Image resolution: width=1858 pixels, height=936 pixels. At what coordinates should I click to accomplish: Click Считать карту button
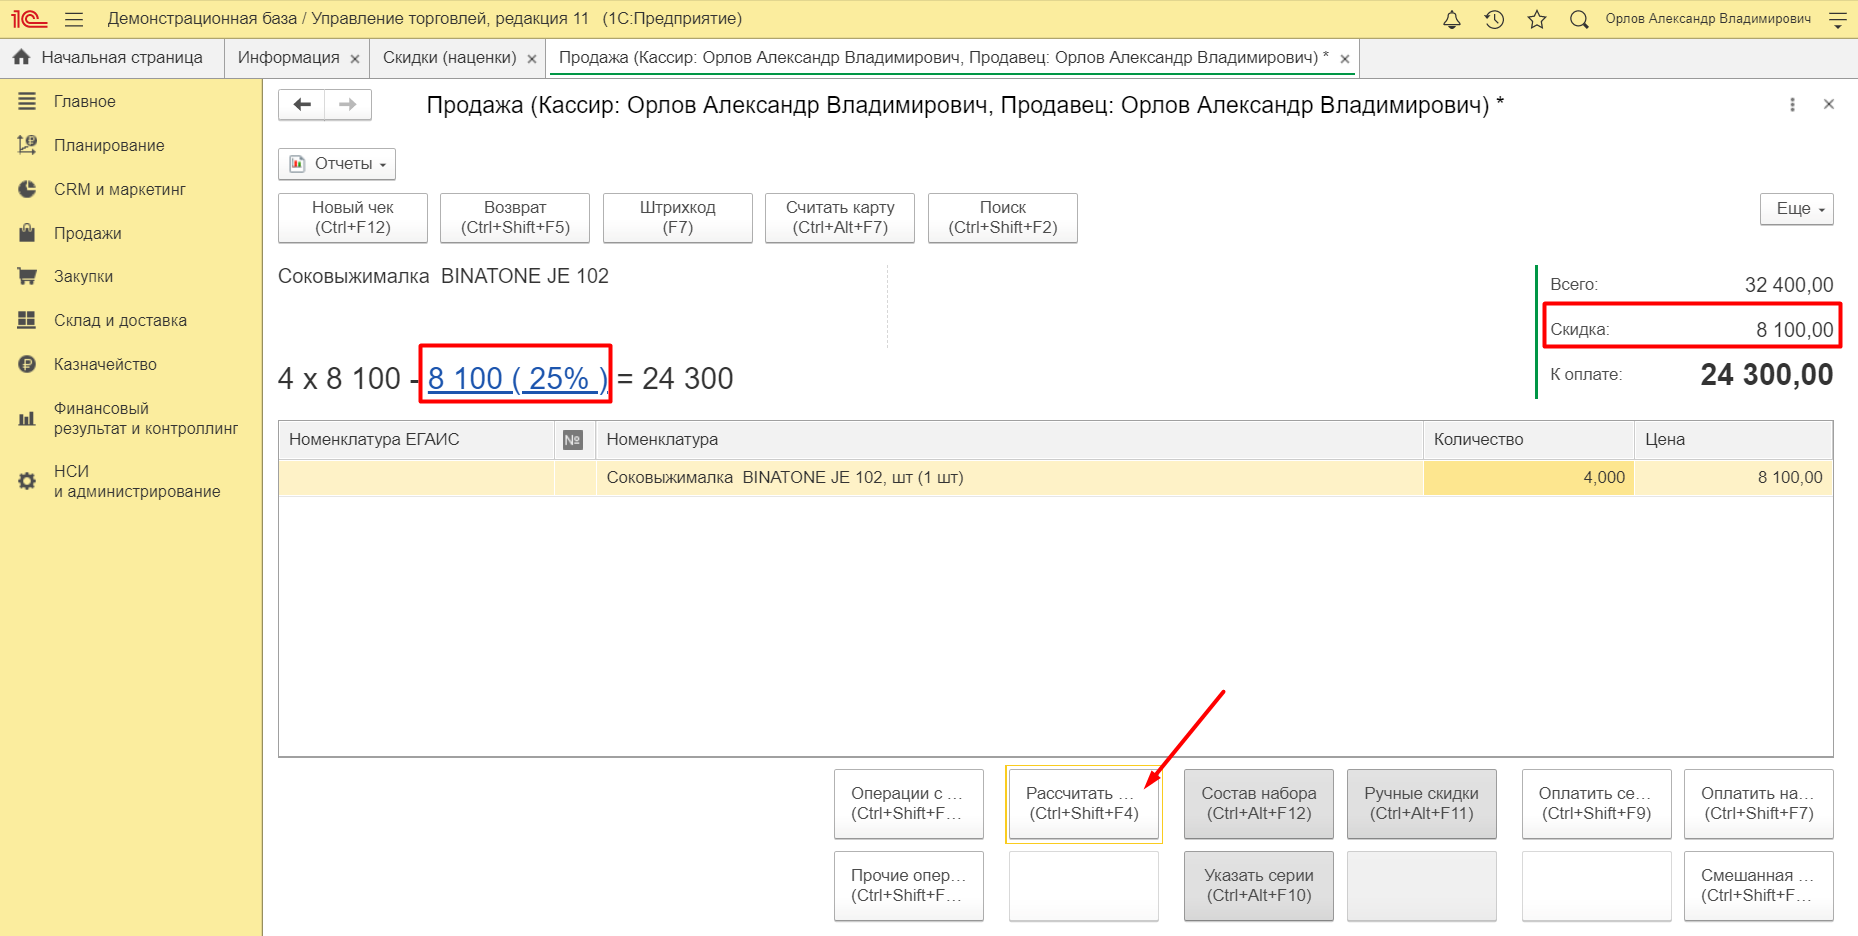click(840, 218)
